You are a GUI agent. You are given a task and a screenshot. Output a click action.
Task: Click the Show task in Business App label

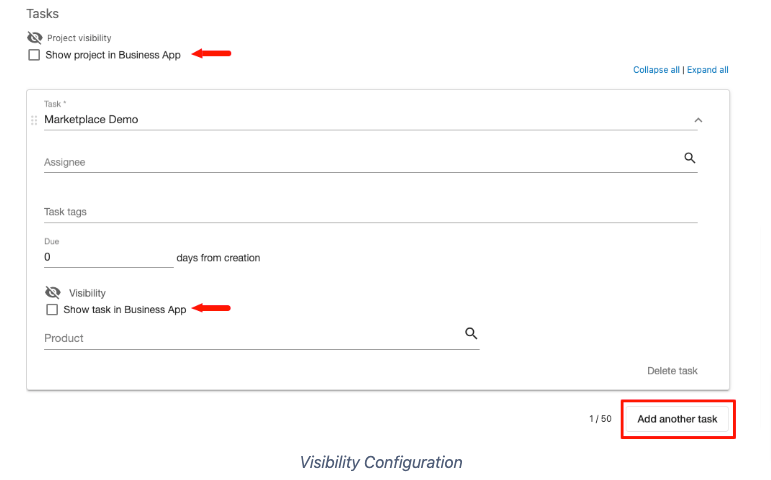point(125,309)
